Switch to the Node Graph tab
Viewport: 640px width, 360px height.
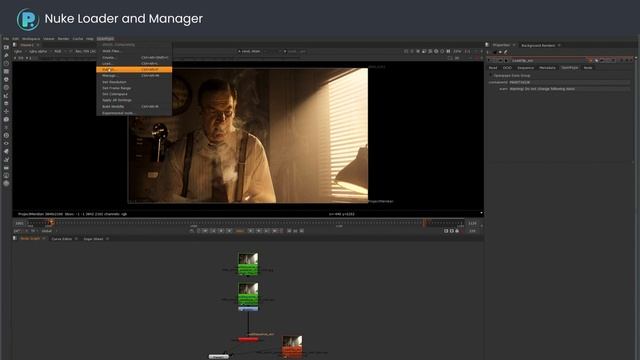point(30,239)
